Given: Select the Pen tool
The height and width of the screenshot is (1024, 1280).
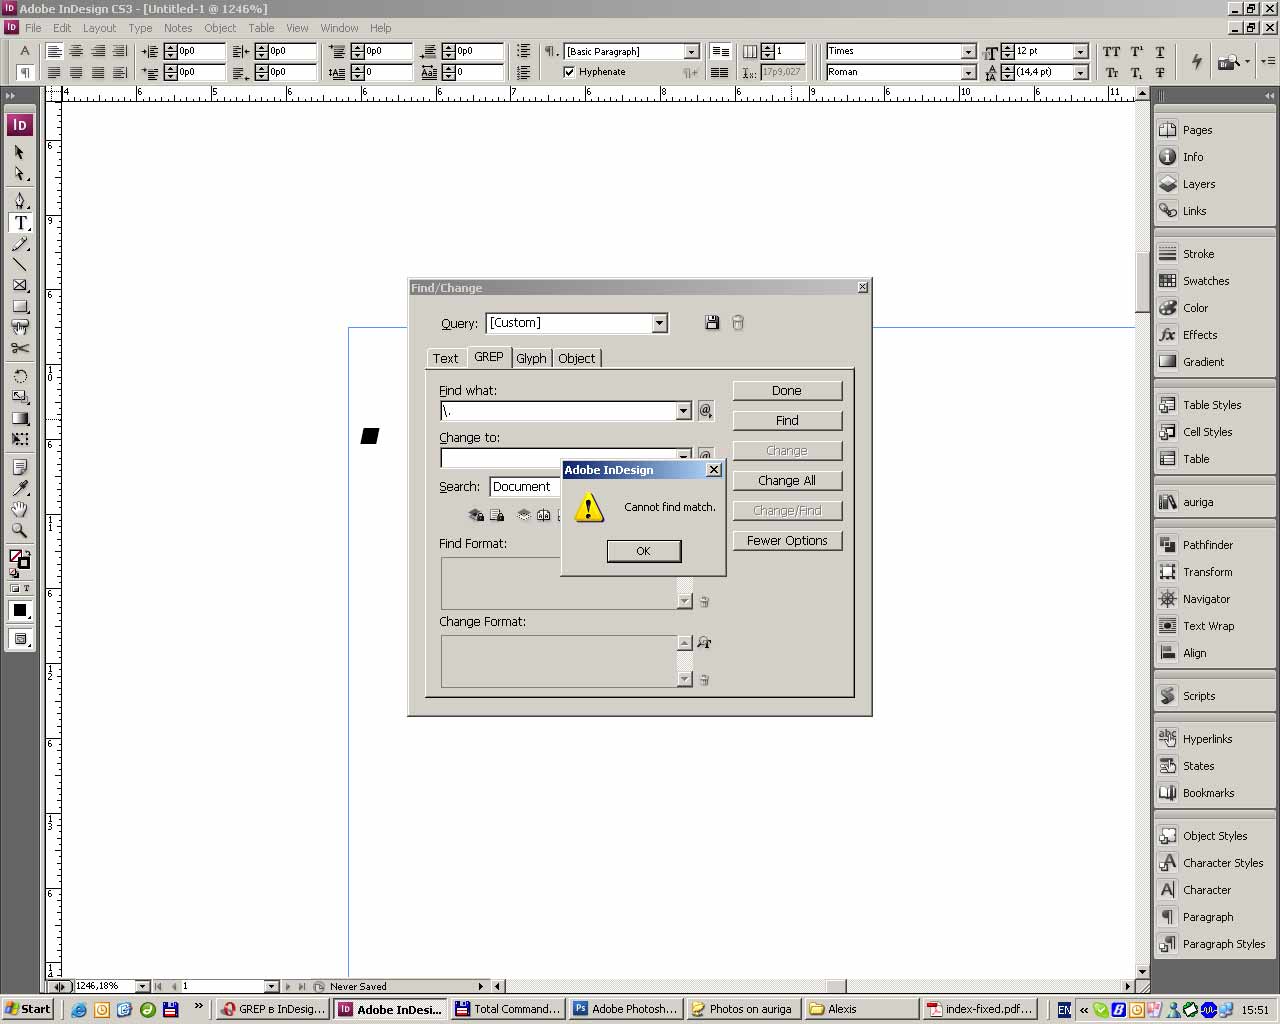Looking at the screenshot, I should coord(19,201).
